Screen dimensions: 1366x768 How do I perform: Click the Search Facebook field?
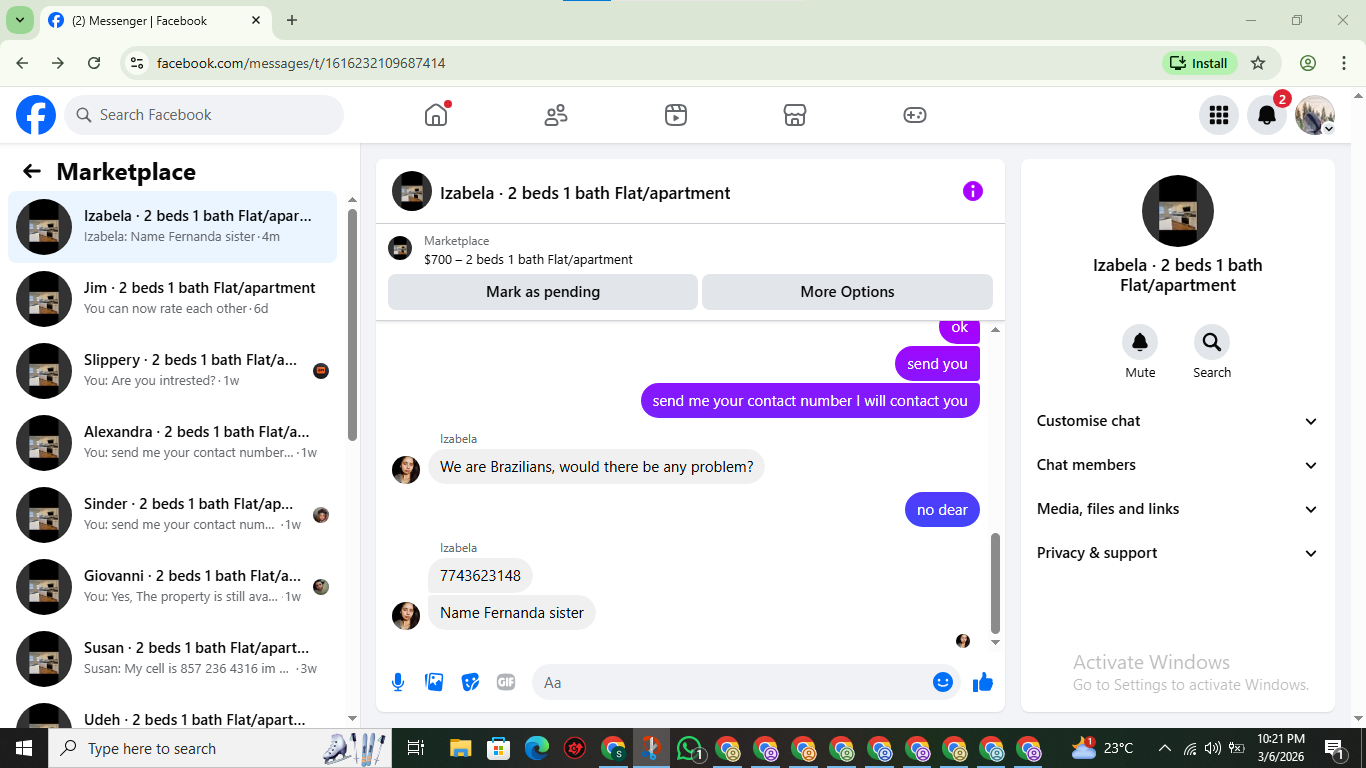pyautogui.click(x=204, y=115)
